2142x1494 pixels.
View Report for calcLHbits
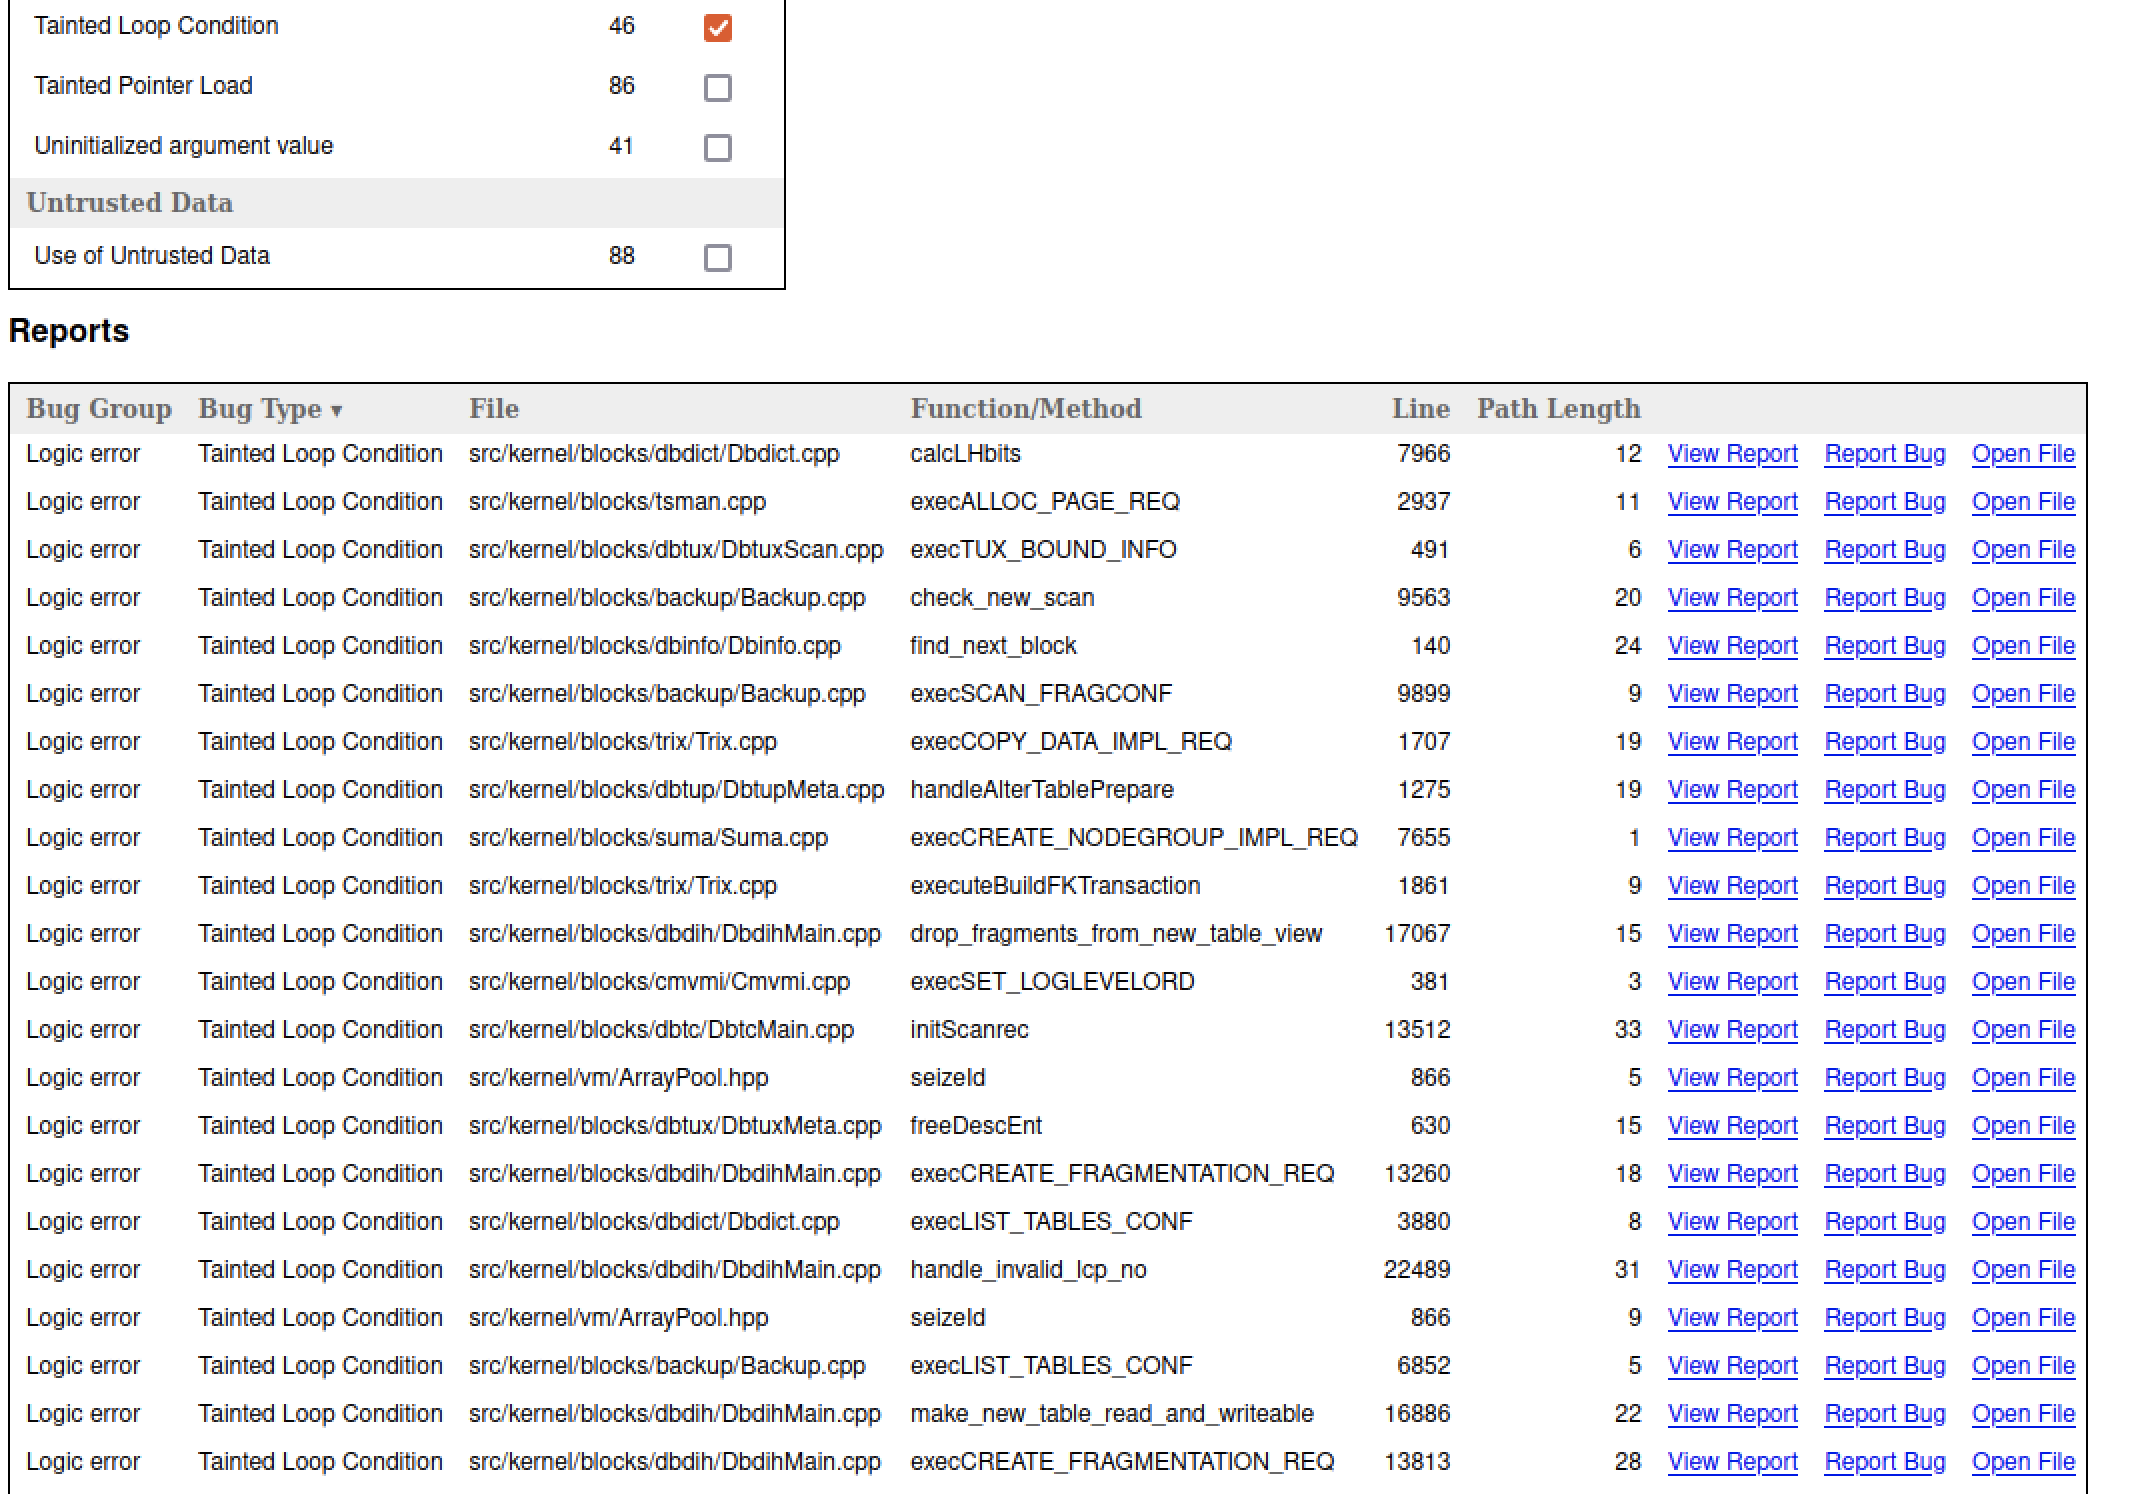click(1732, 454)
